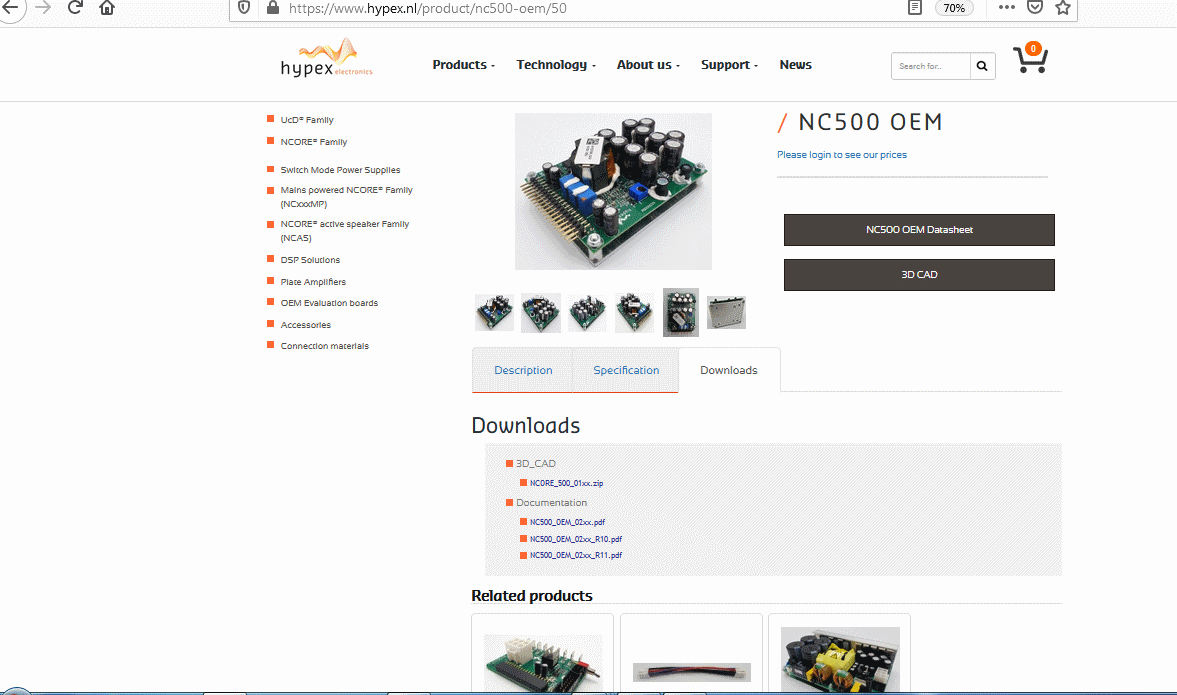
Task: Open the browser home page
Action: coord(107,8)
